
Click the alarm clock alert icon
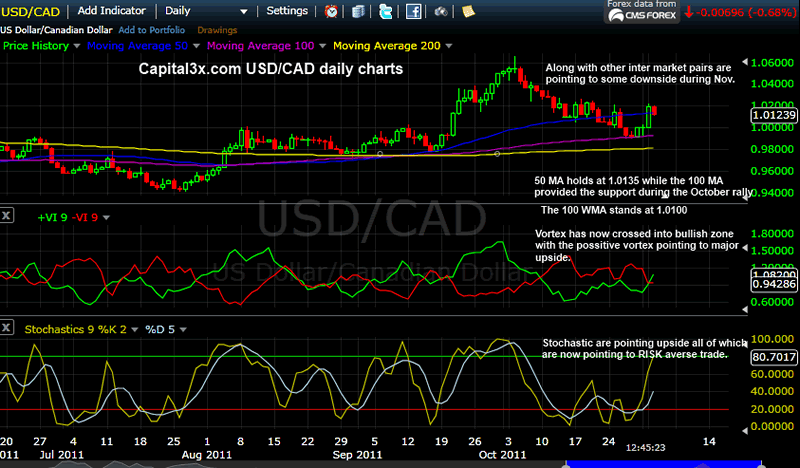tap(332, 12)
